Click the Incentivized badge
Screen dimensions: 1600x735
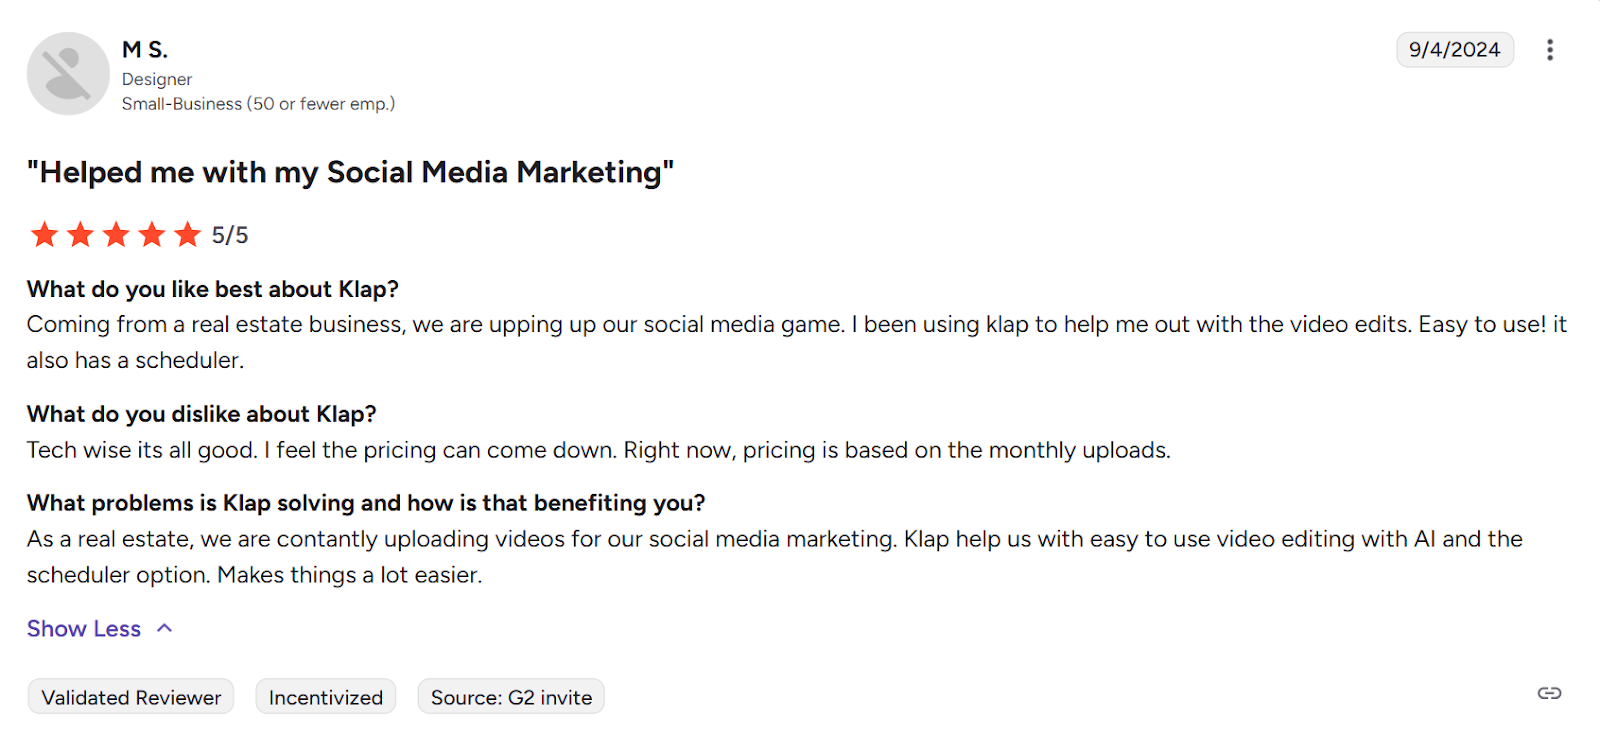(326, 697)
